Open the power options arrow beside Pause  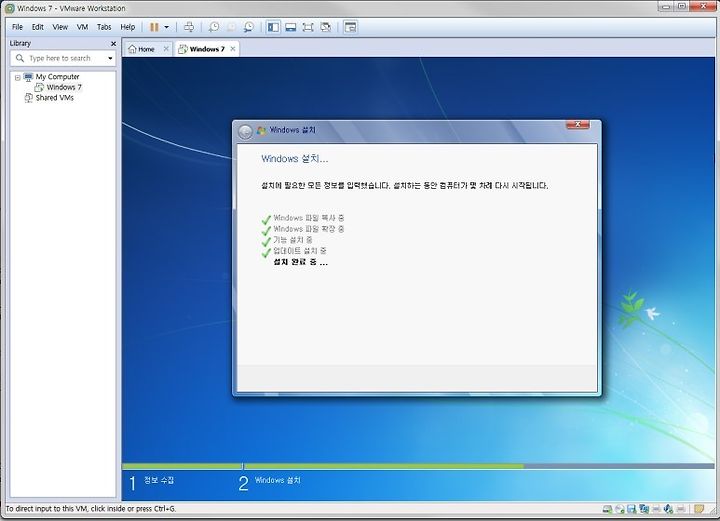pyautogui.click(x=167, y=27)
